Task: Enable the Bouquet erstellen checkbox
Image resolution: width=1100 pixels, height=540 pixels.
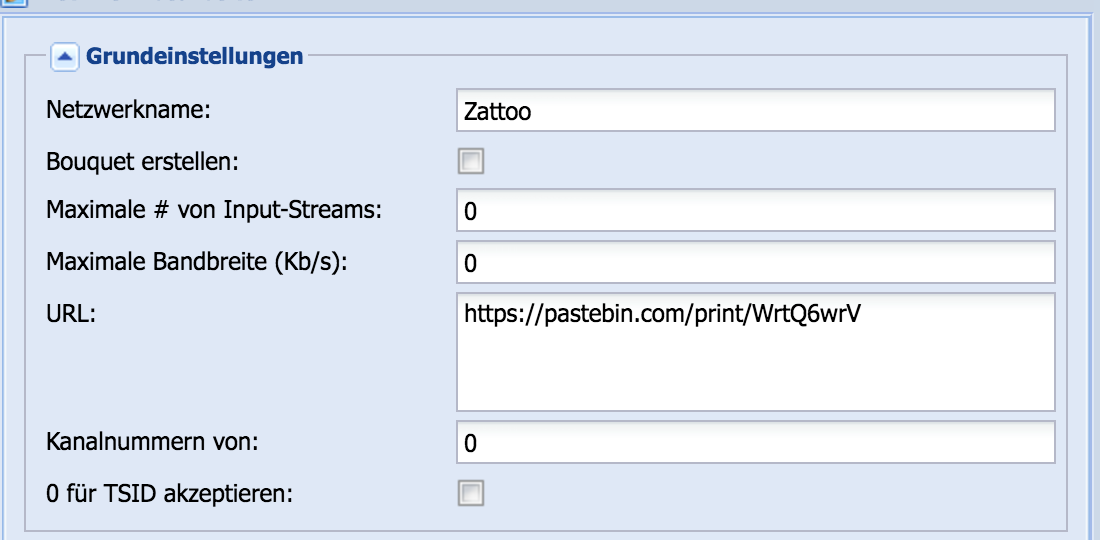Action: tap(471, 162)
